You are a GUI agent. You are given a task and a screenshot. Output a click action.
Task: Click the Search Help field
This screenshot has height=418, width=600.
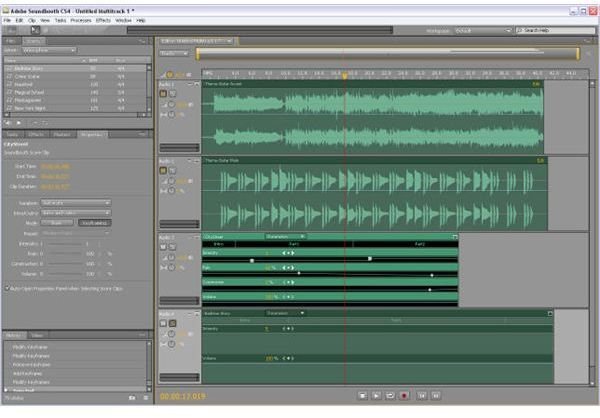555,30
